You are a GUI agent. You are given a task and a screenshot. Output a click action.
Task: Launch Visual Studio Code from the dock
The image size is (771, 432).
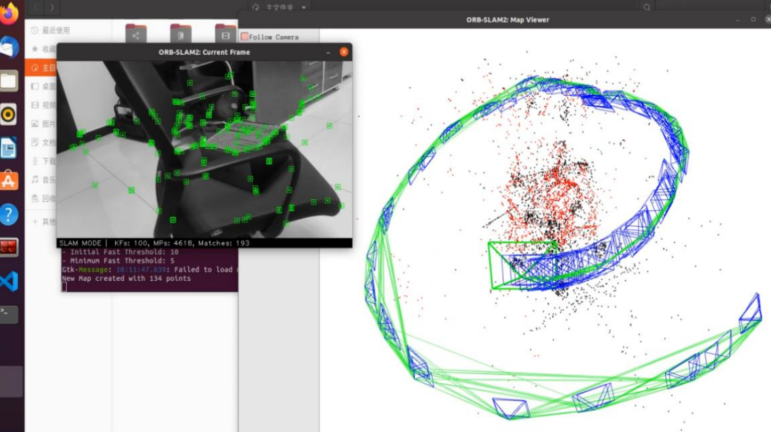click(9, 281)
